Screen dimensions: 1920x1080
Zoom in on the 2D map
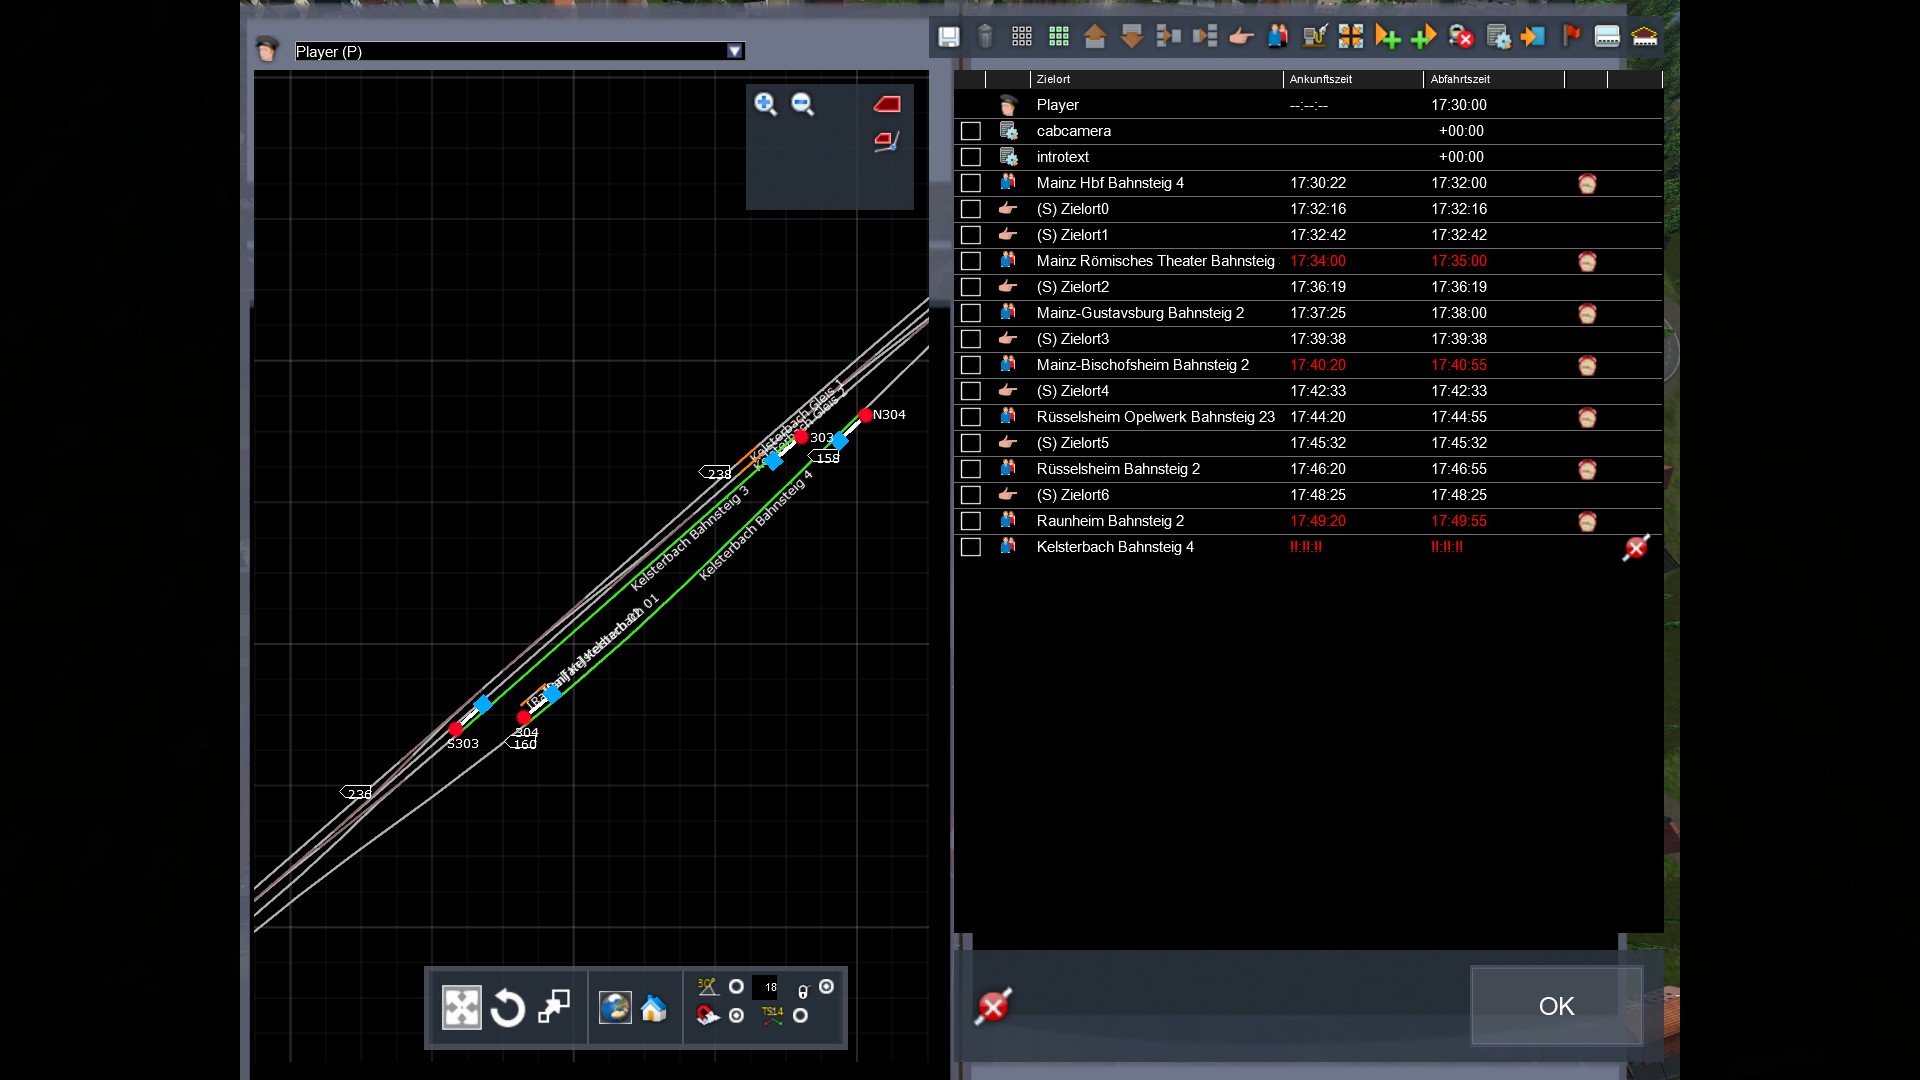point(766,104)
